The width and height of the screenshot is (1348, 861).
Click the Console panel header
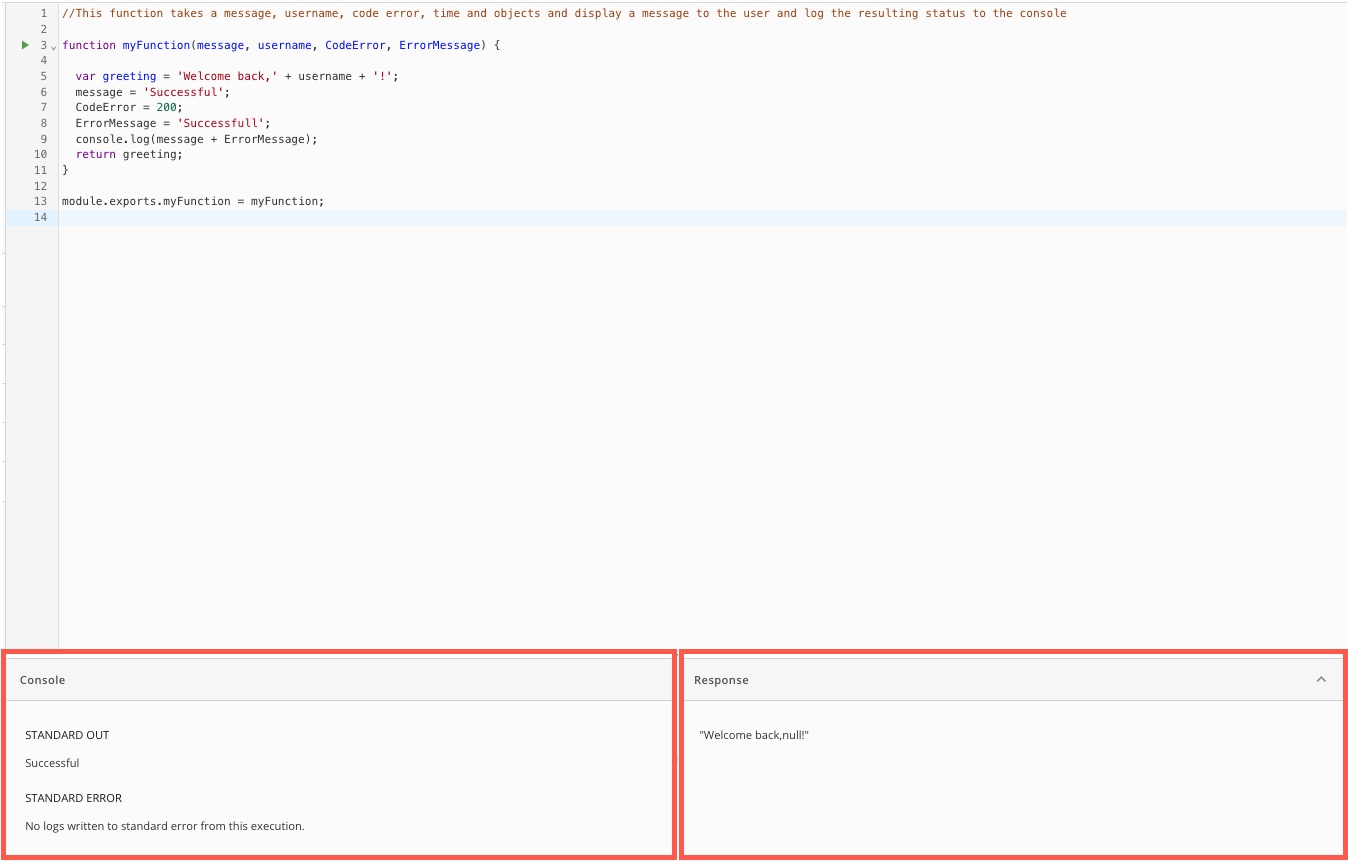(x=42, y=679)
